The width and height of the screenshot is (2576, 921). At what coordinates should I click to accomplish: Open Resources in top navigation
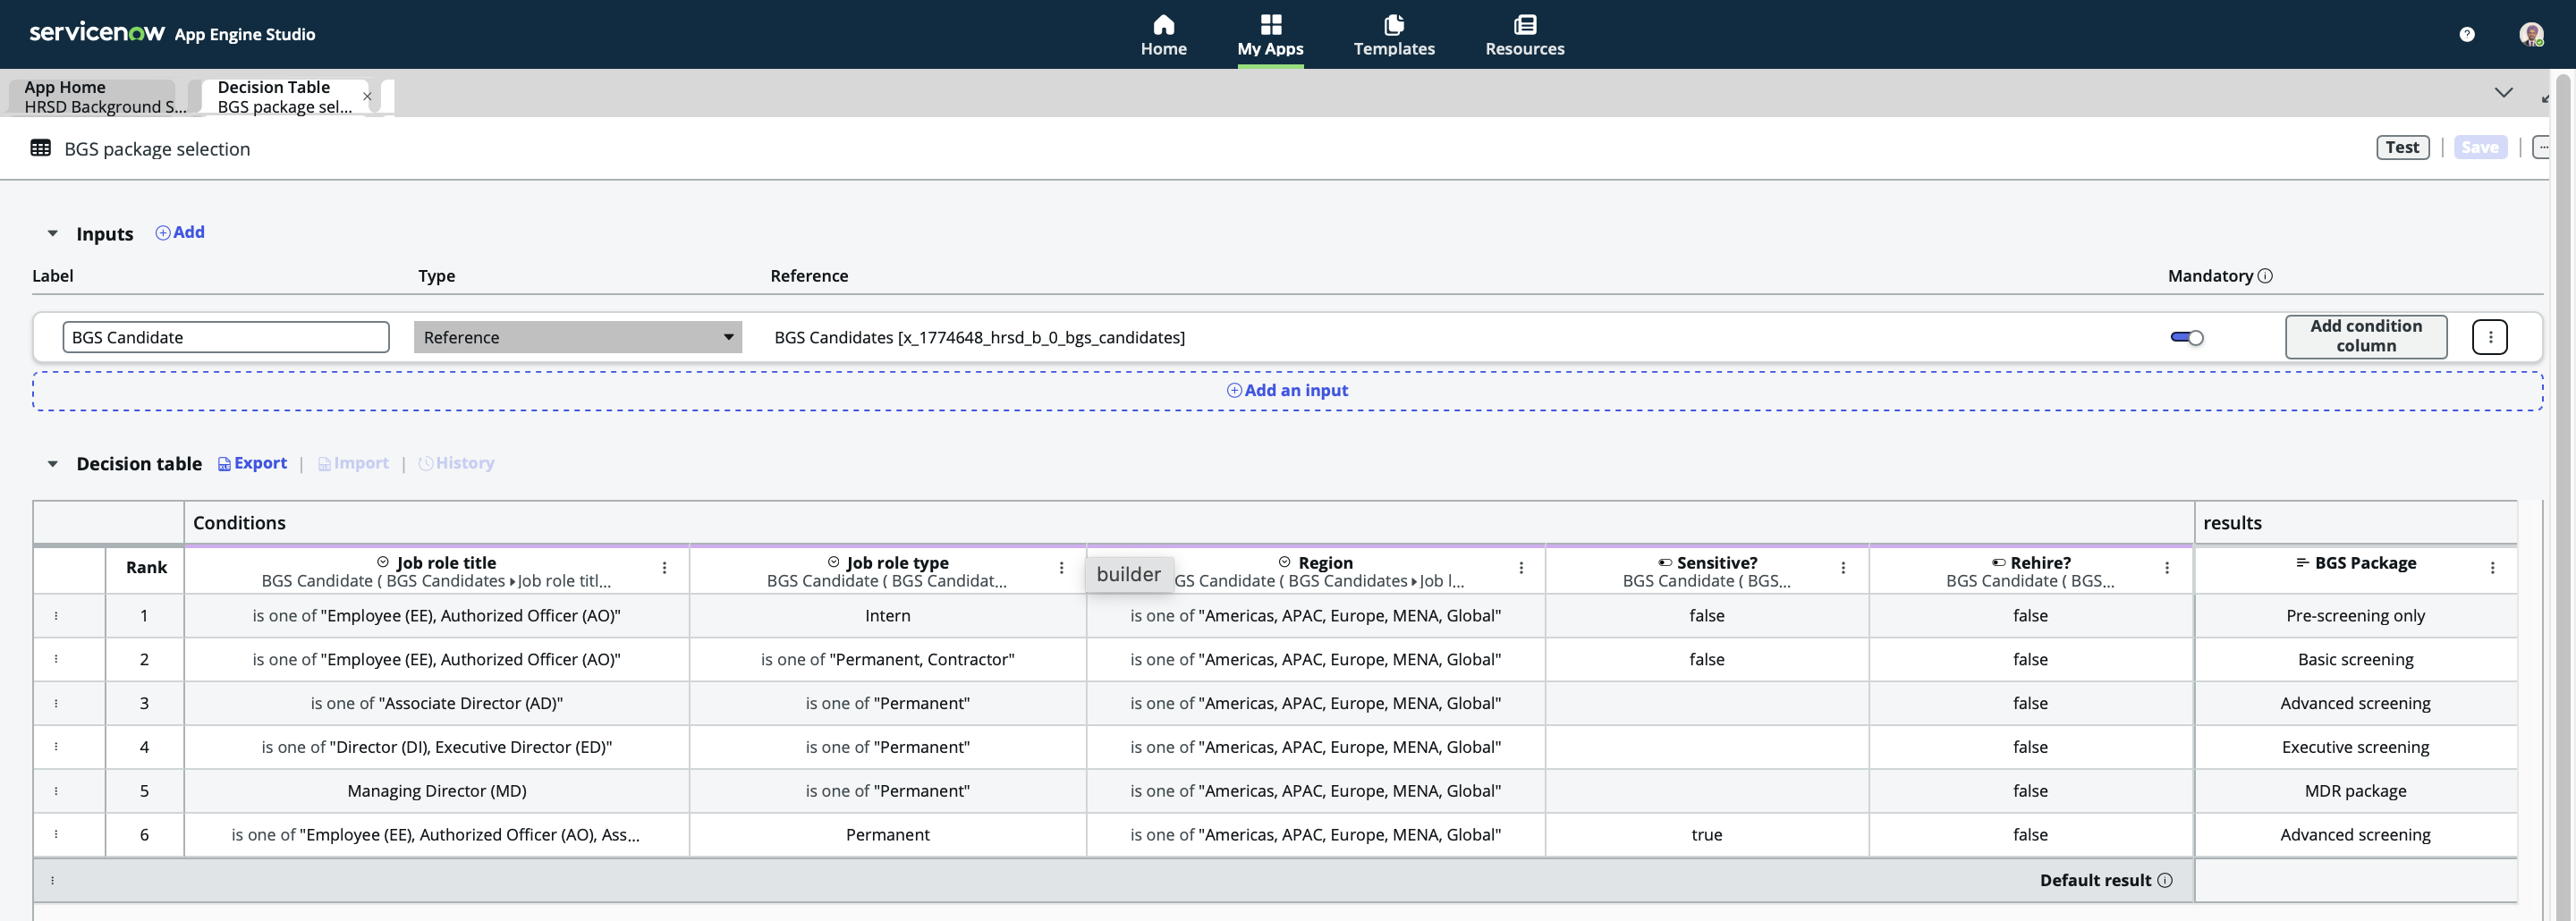point(1524,35)
